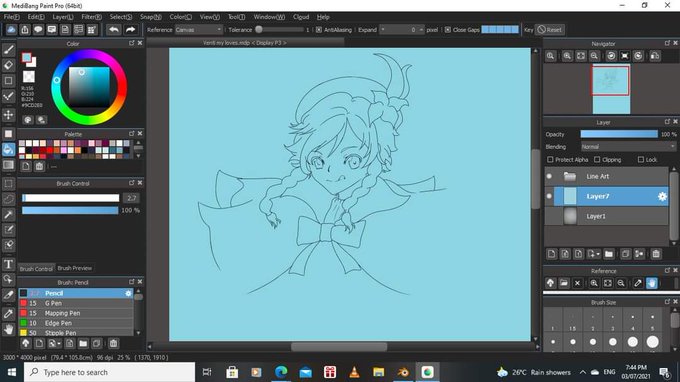The height and width of the screenshot is (382, 680).
Task: Delete brush with Brush panel trash icon
Action: tap(114, 343)
